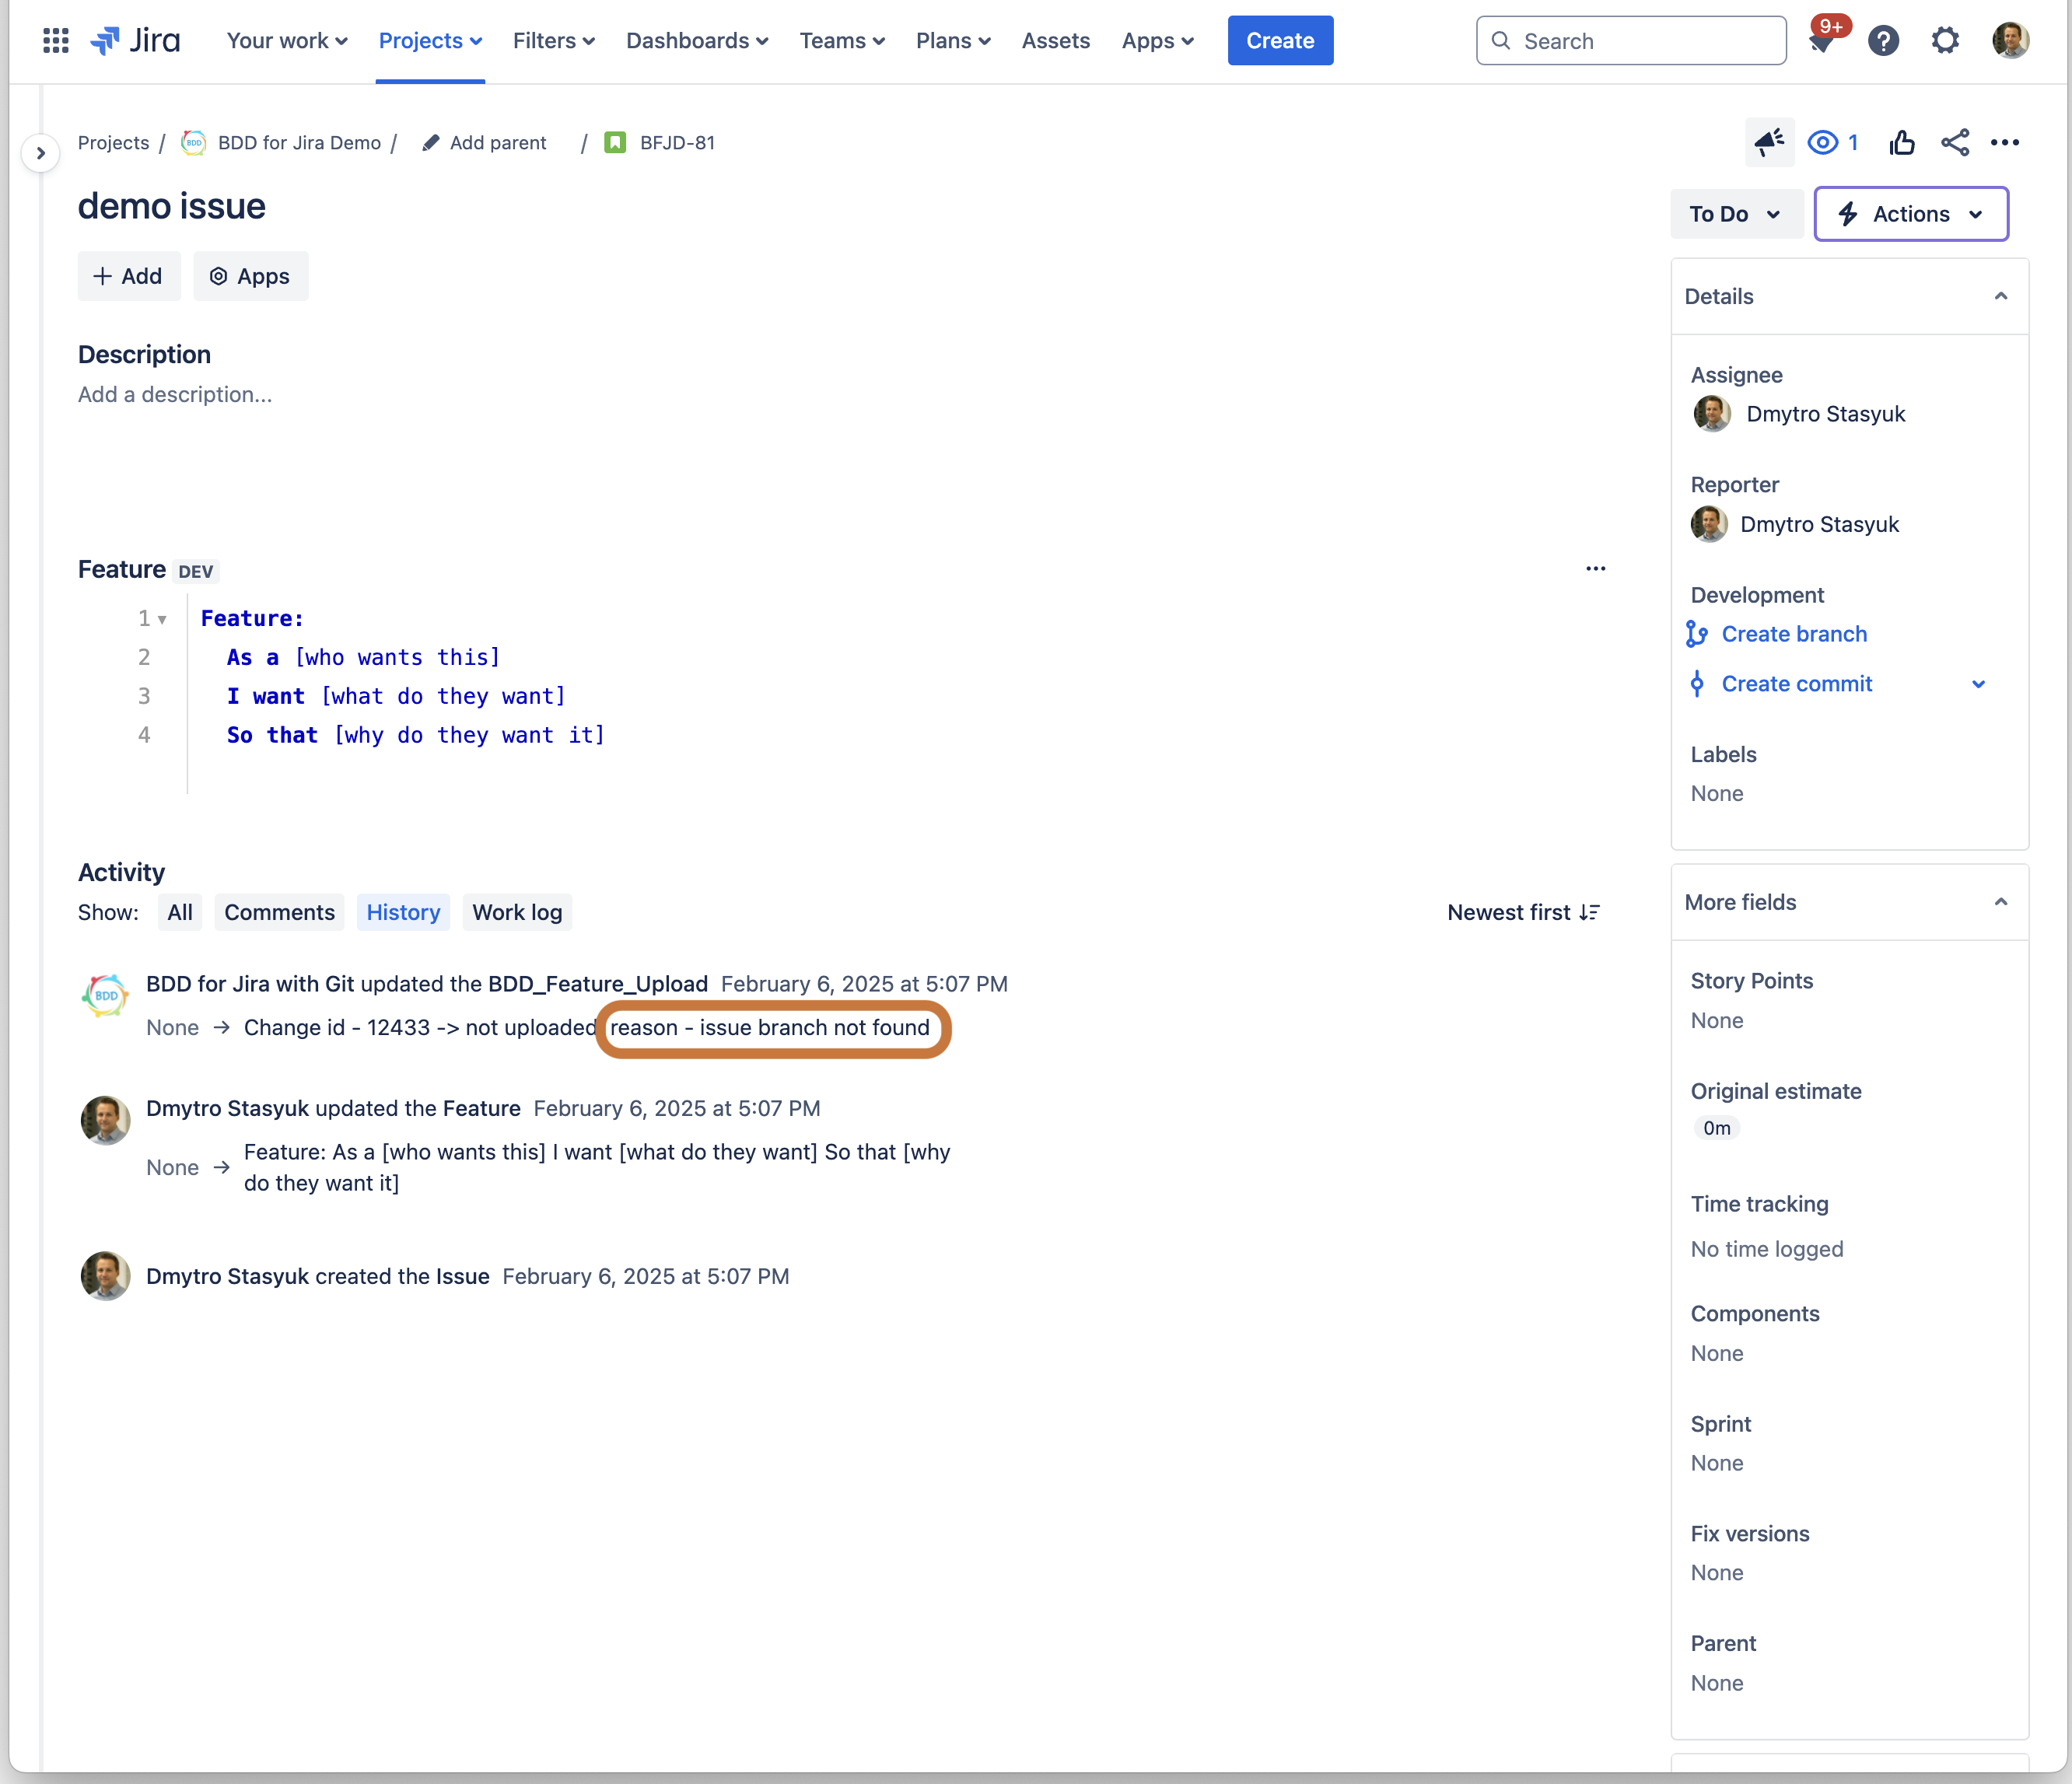Viewport: 2072px width, 1784px height.
Task: Click the BDD for Jira Demo project icon
Action: coord(193,143)
